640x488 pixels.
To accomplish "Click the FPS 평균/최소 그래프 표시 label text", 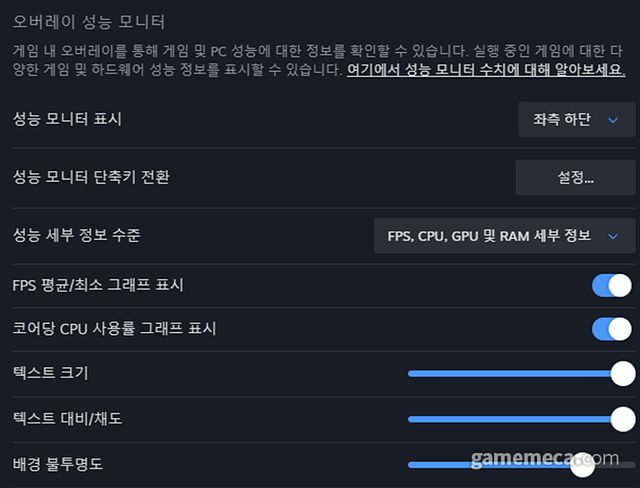I will 98,286.
